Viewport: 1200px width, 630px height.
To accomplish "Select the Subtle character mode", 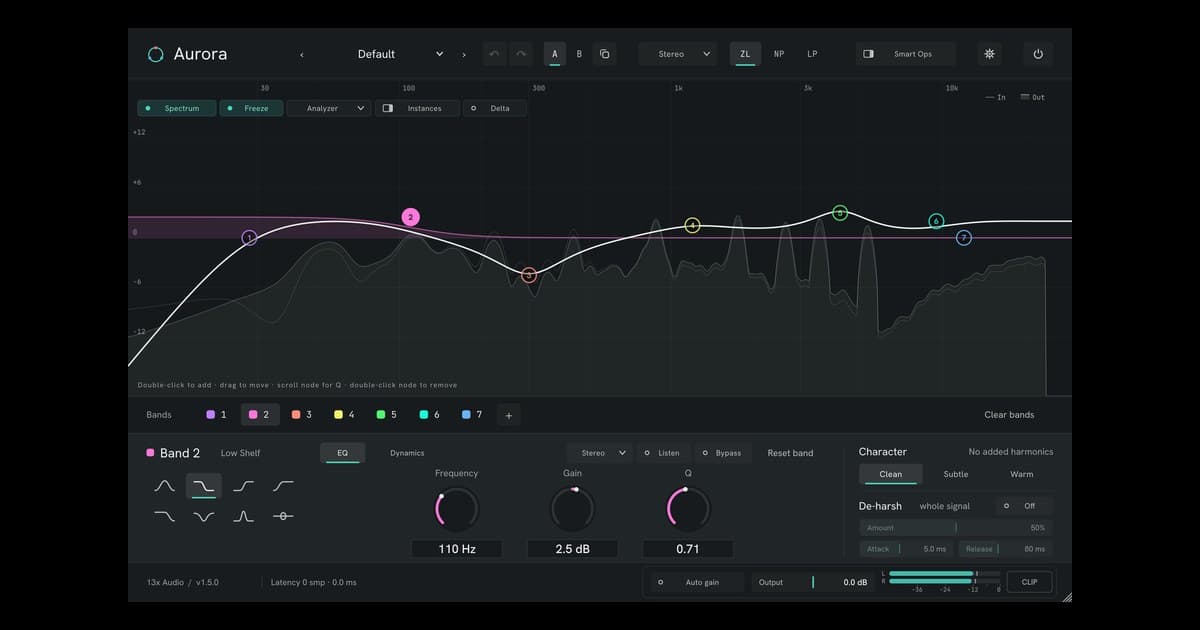I will (x=956, y=474).
